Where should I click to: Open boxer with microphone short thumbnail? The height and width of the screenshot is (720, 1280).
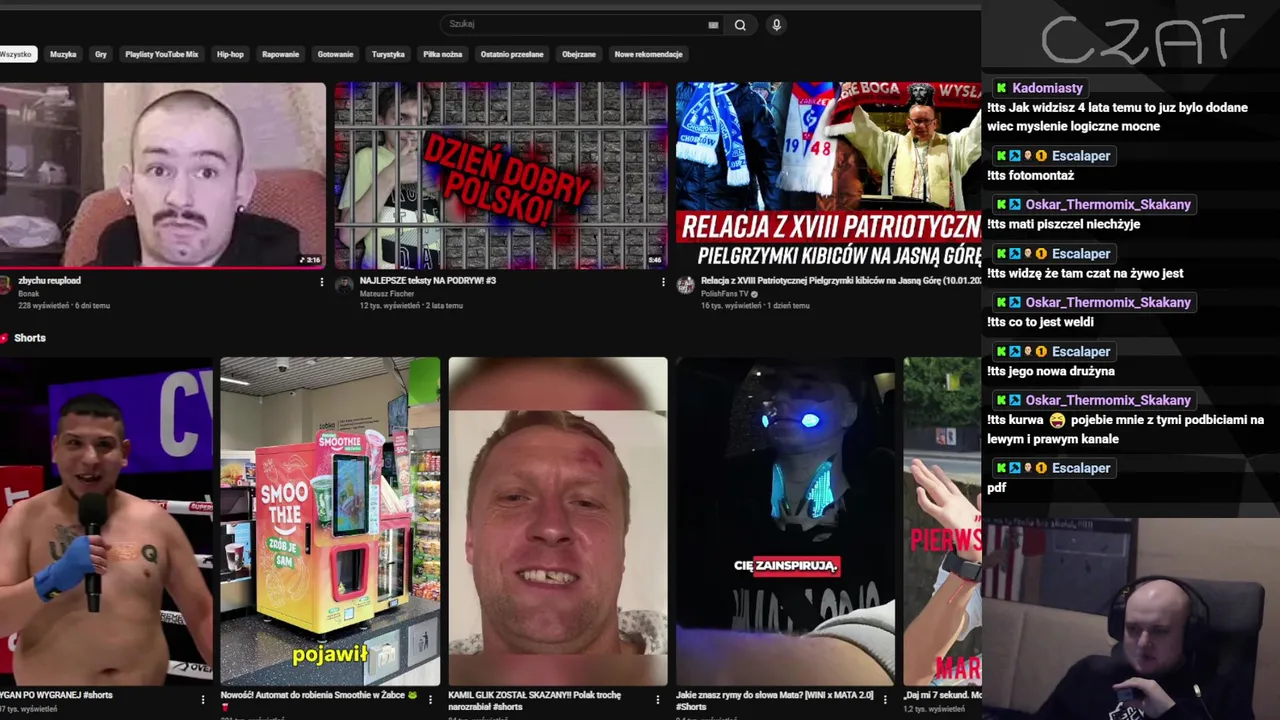pos(106,521)
